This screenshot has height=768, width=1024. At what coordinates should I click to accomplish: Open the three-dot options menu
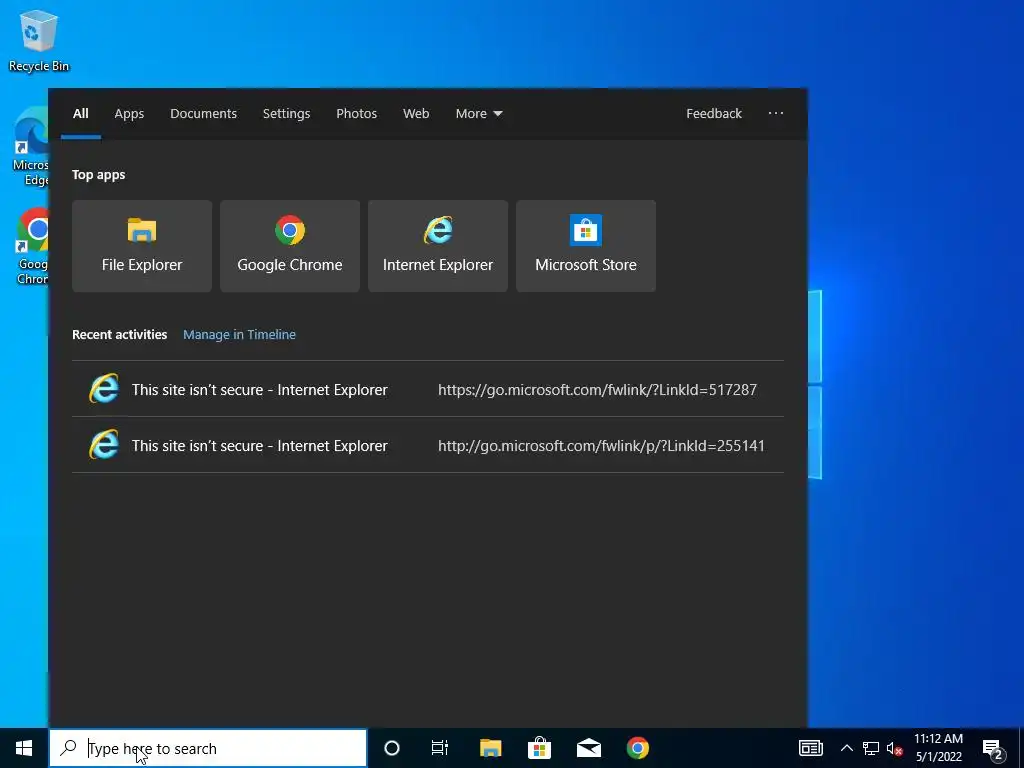coord(776,113)
